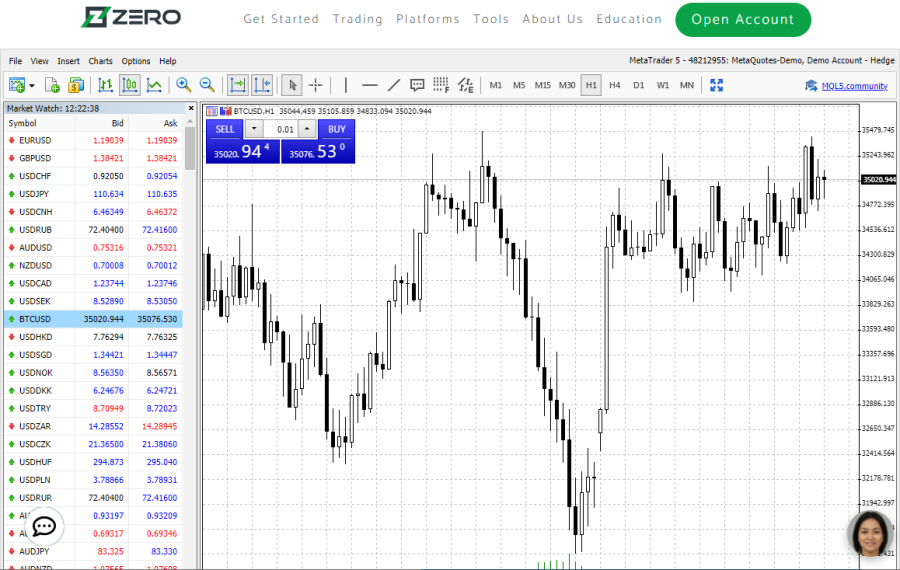Click the 35020.94 sell price panel
Screen dimensions: 900x570
pyautogui.click(x=242, y=152)
